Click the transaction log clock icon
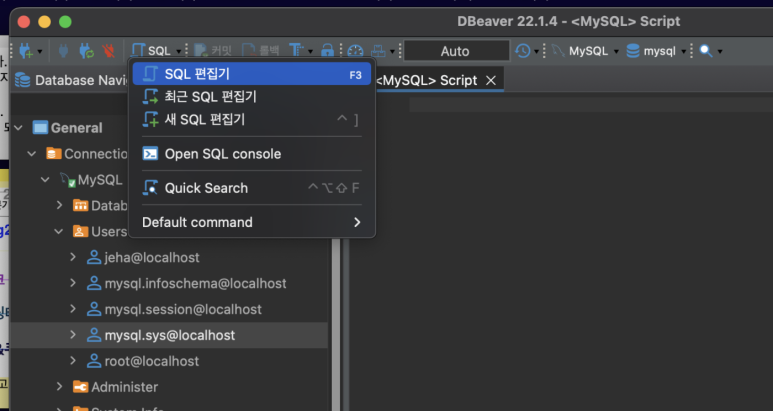The image size is (773, 411). [523, 51]
